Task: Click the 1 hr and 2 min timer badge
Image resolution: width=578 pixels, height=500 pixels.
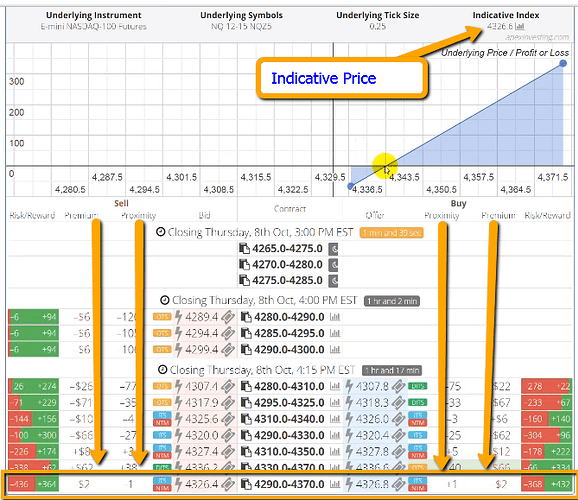Action: point(392,301)
